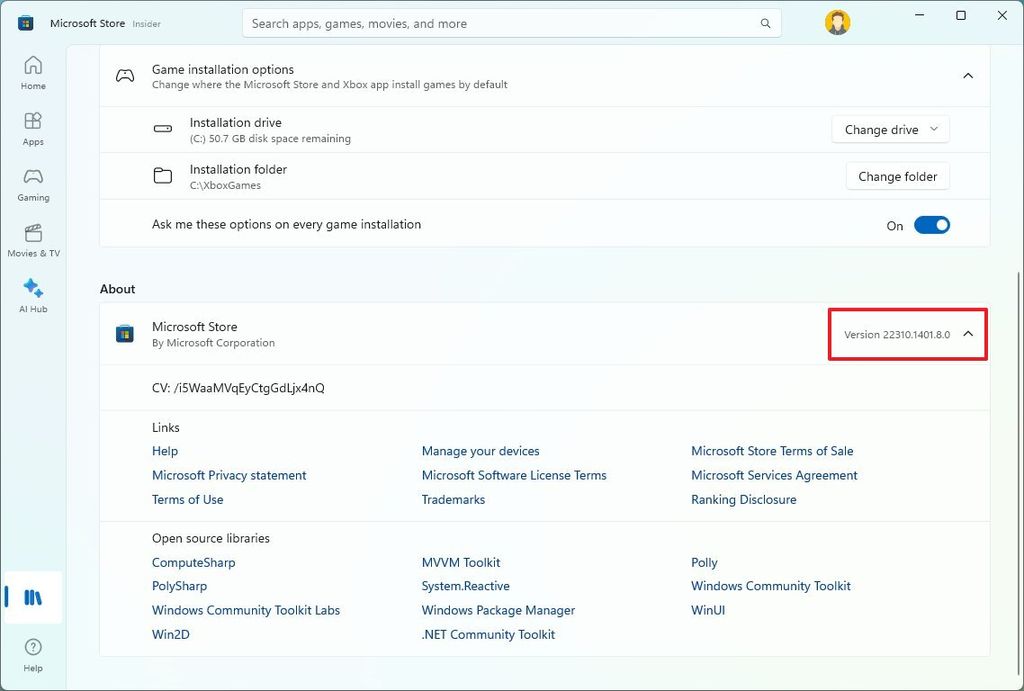Click the search apps input field
This screenshot has width=1024, height=691.
coord(500,24)
